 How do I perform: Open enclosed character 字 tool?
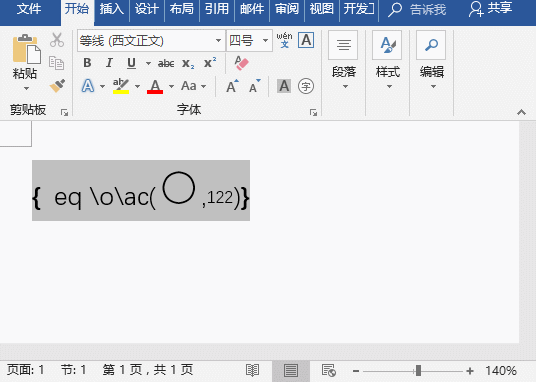[x=306, y=86]
